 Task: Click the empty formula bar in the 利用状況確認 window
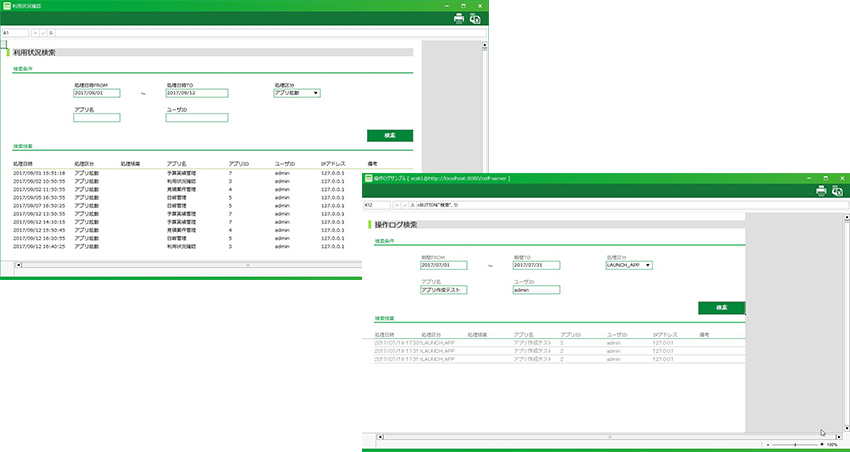pyautogui.click(x=271, y=33)
